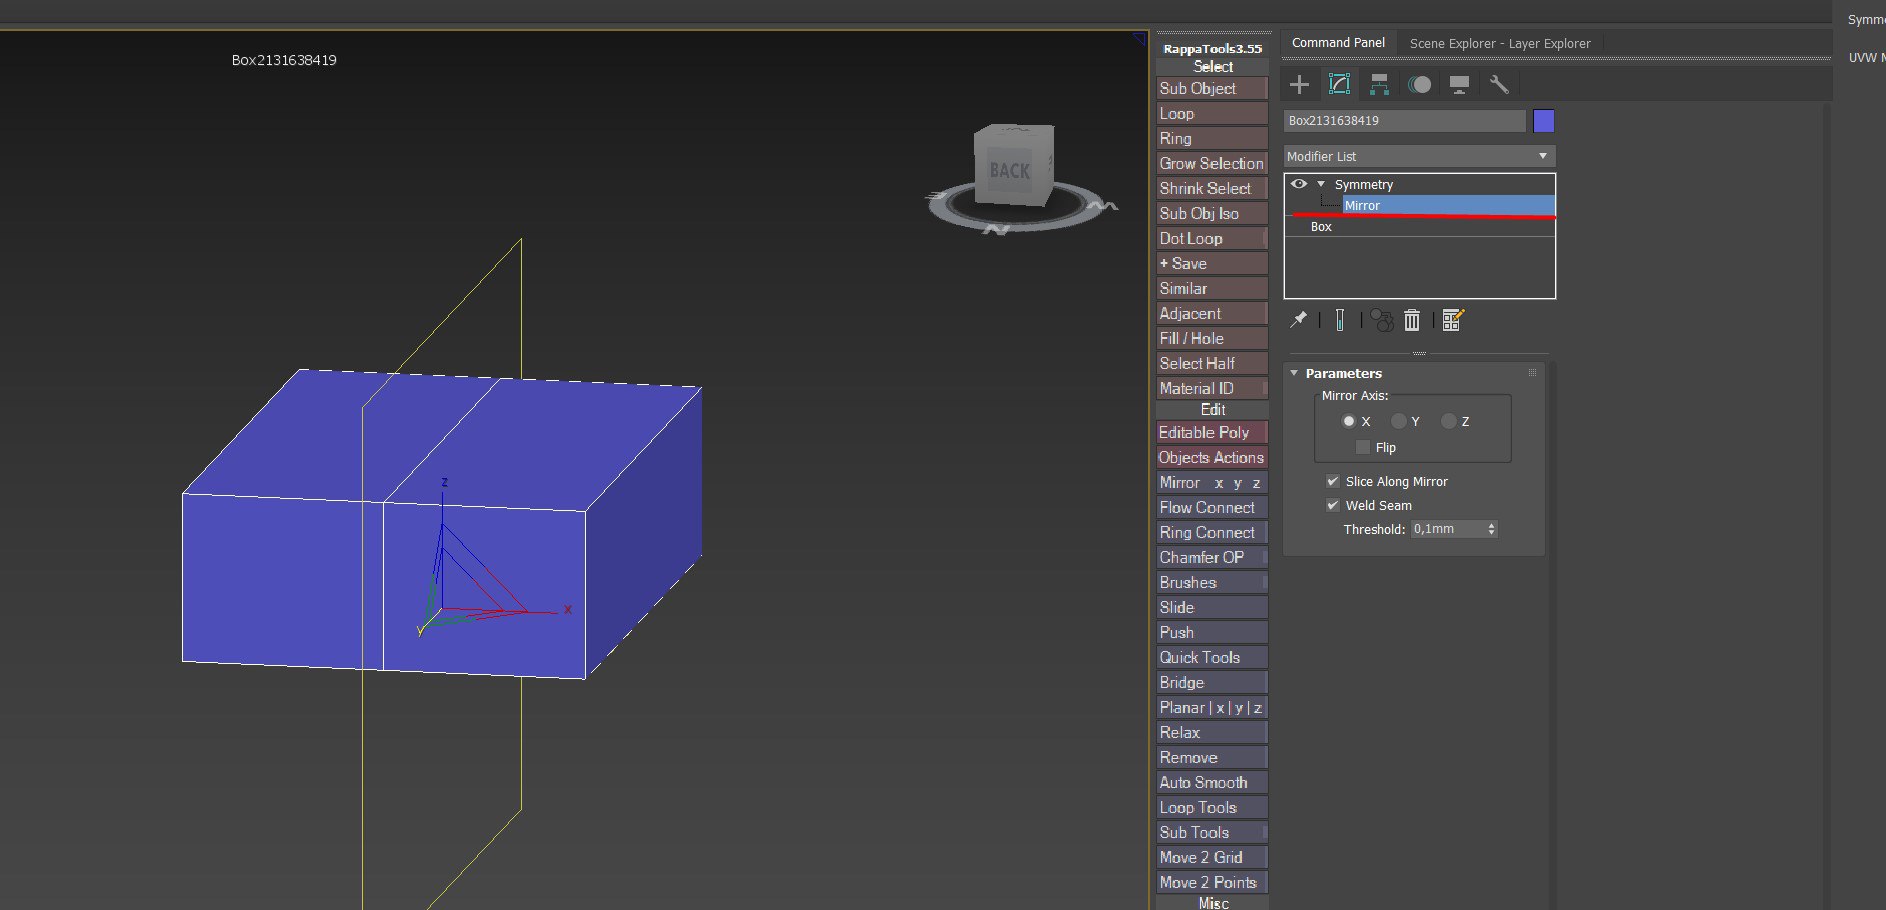The image size is (1886, 910).
Task: Uncheck Slice Along Mirror
Action: pos(1332,481)
